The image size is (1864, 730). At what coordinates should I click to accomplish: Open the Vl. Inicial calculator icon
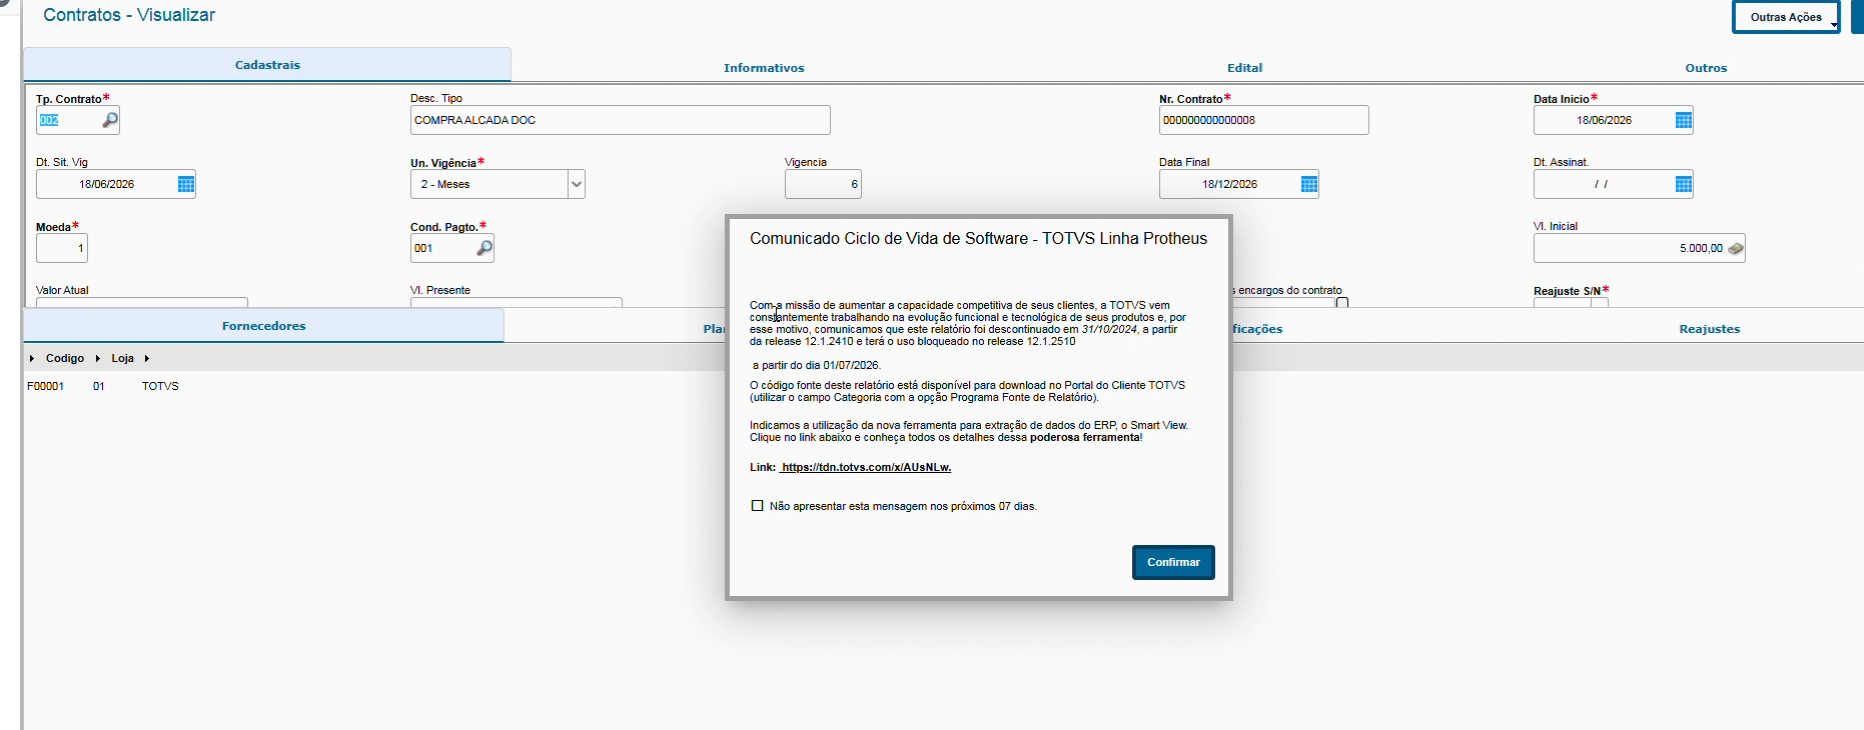[x=1735, y=248]
